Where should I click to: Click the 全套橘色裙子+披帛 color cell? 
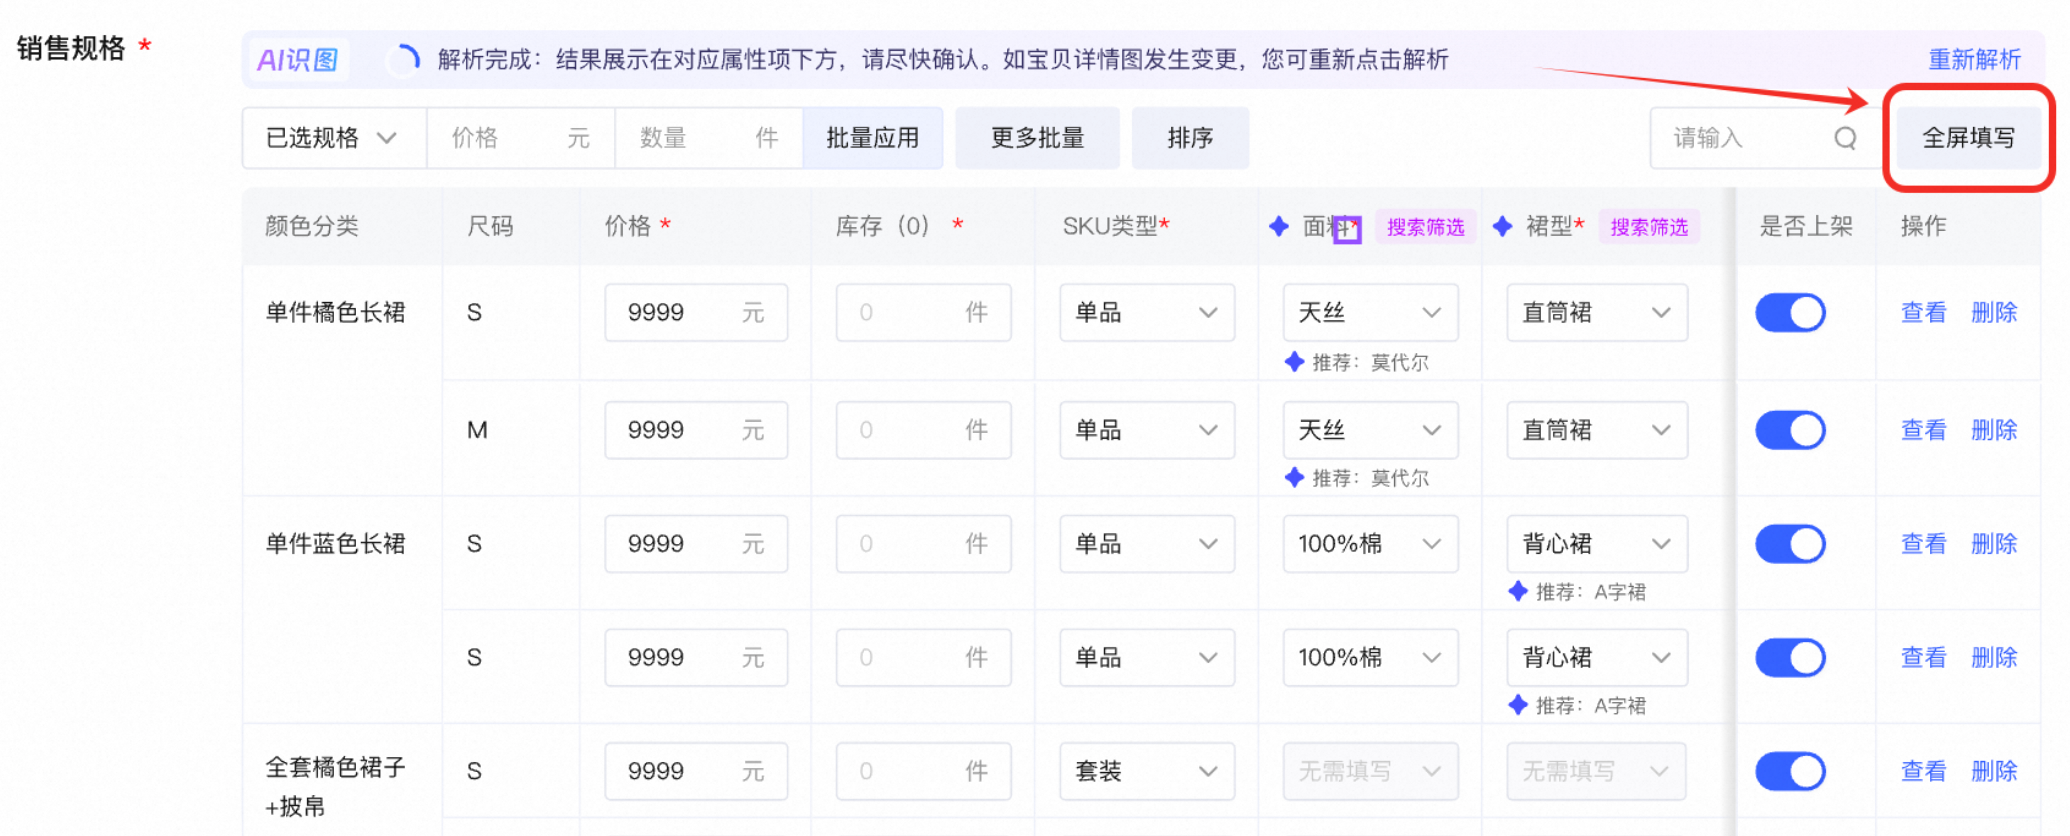[x=335, y=787]
